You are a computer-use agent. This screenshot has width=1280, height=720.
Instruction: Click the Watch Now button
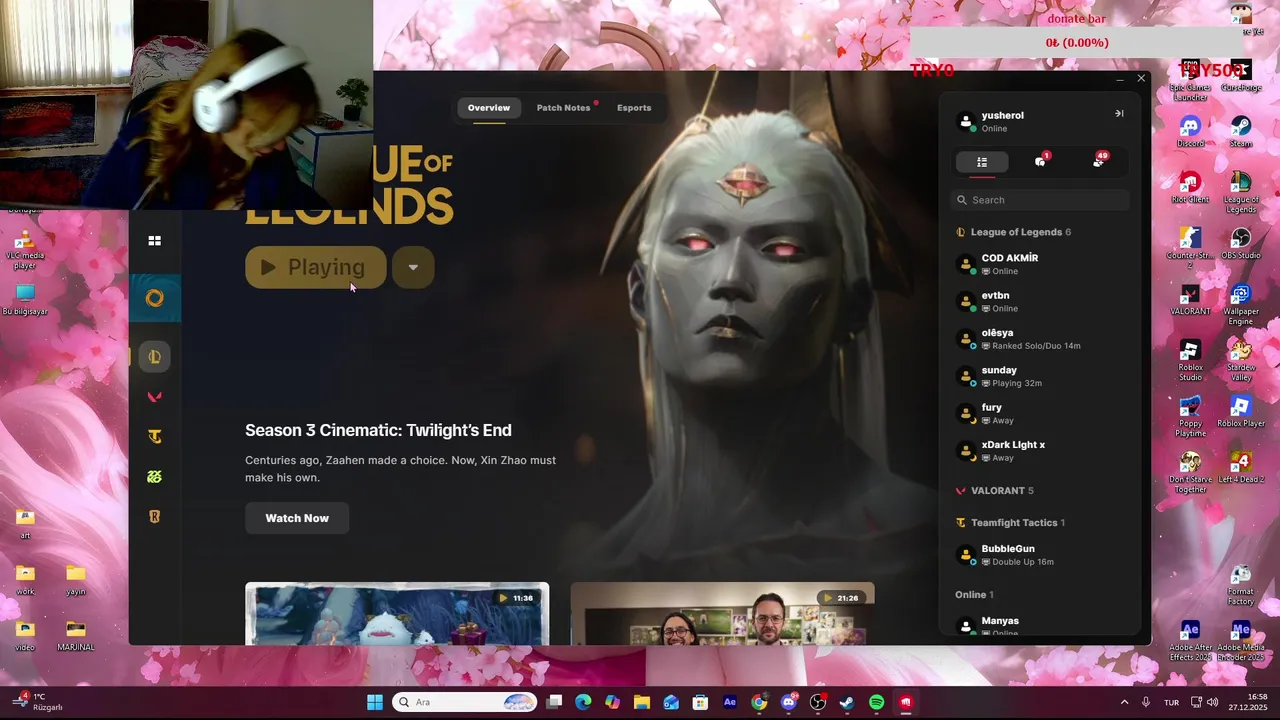click(297, 518)
